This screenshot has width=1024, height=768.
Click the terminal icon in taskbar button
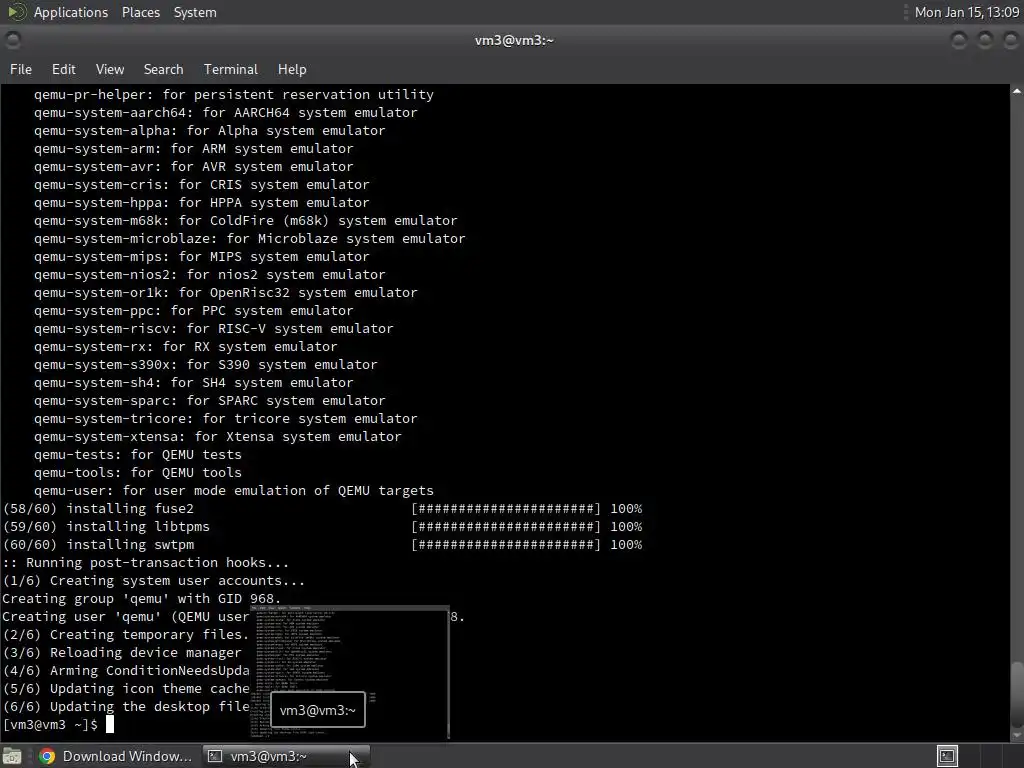coord(214,756)
